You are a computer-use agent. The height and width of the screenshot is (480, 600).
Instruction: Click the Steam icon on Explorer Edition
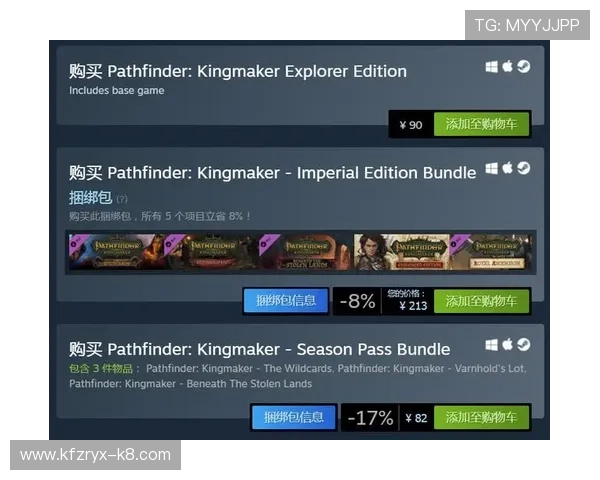point(523,67)
